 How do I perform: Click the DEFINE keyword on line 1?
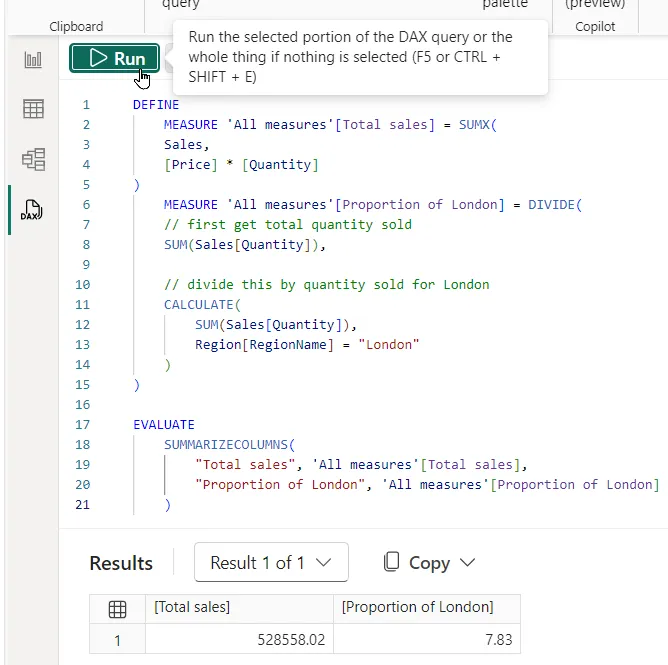click(x=156, y=104)
